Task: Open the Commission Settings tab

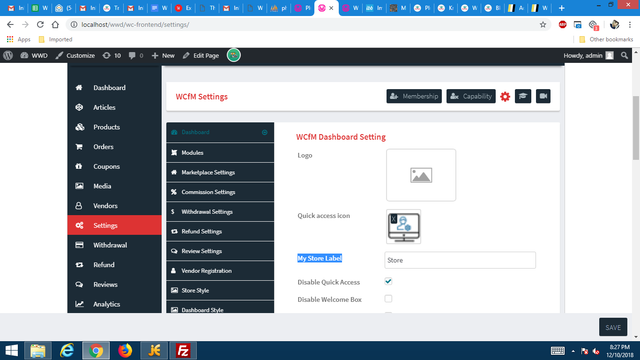Action: click(220, 192)
